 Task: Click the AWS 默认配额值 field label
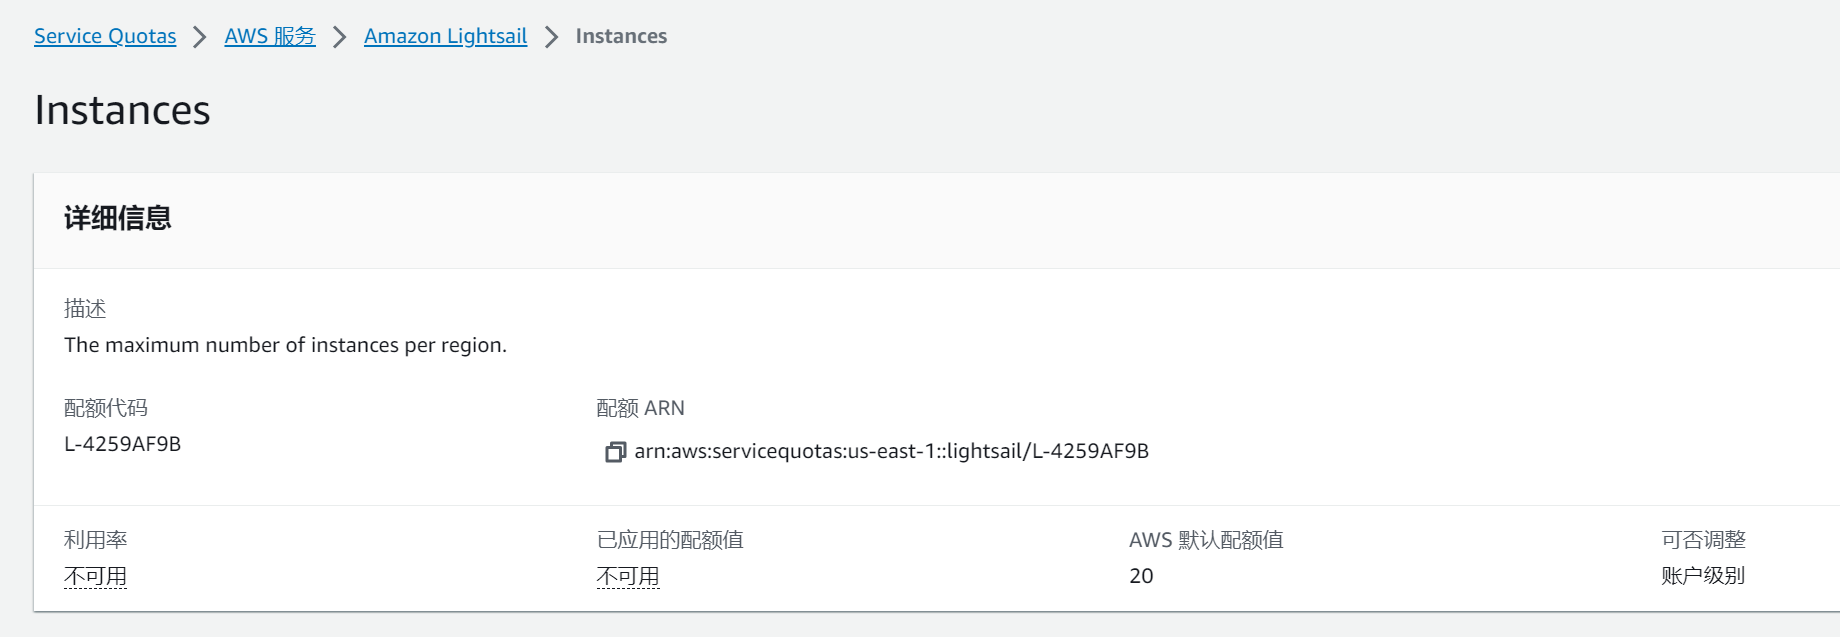click(x=1206, y=540)
